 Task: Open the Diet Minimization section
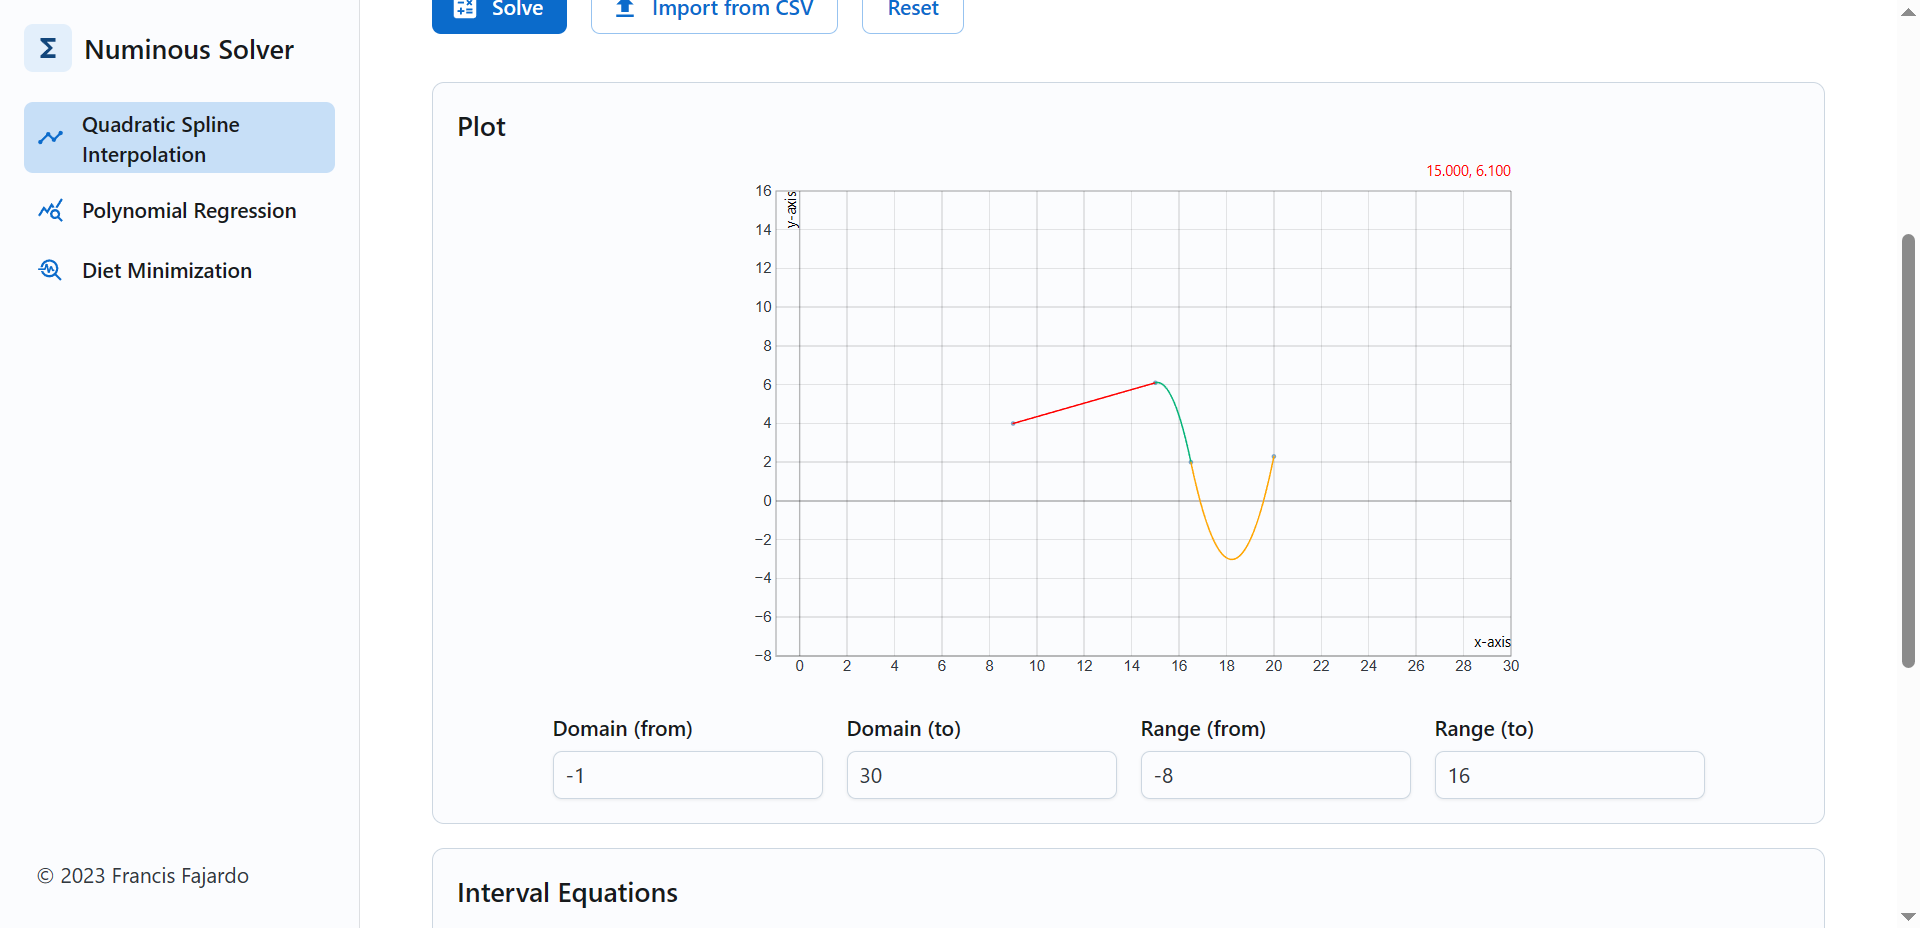click(166, 270)
